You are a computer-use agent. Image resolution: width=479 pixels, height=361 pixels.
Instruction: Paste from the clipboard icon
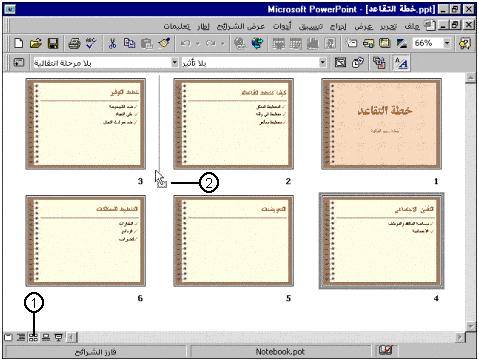[x=147, y=43]
